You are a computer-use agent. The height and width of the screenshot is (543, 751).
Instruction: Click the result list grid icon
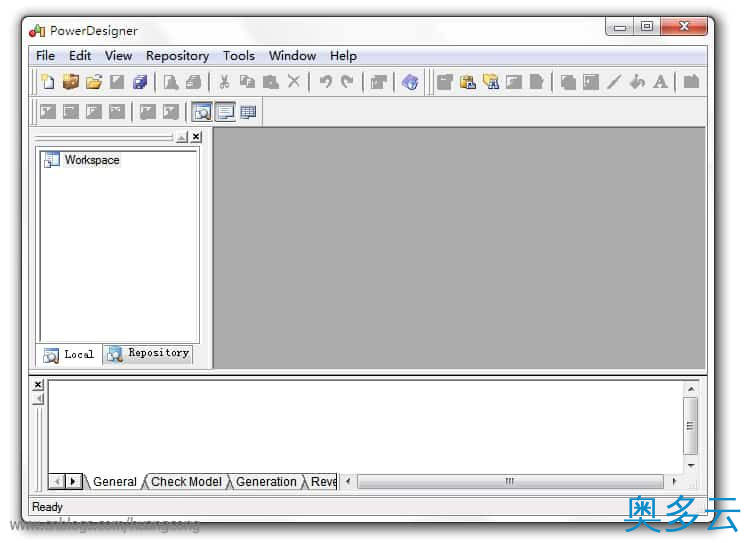pyautogui.click(x=248, y=112)
